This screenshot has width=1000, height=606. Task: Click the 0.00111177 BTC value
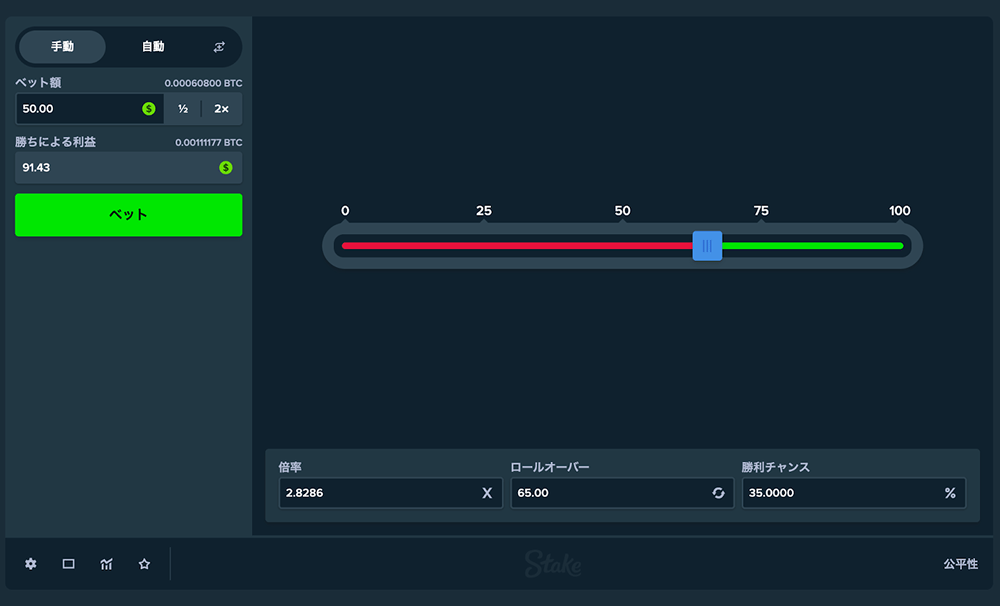point(209,142)
